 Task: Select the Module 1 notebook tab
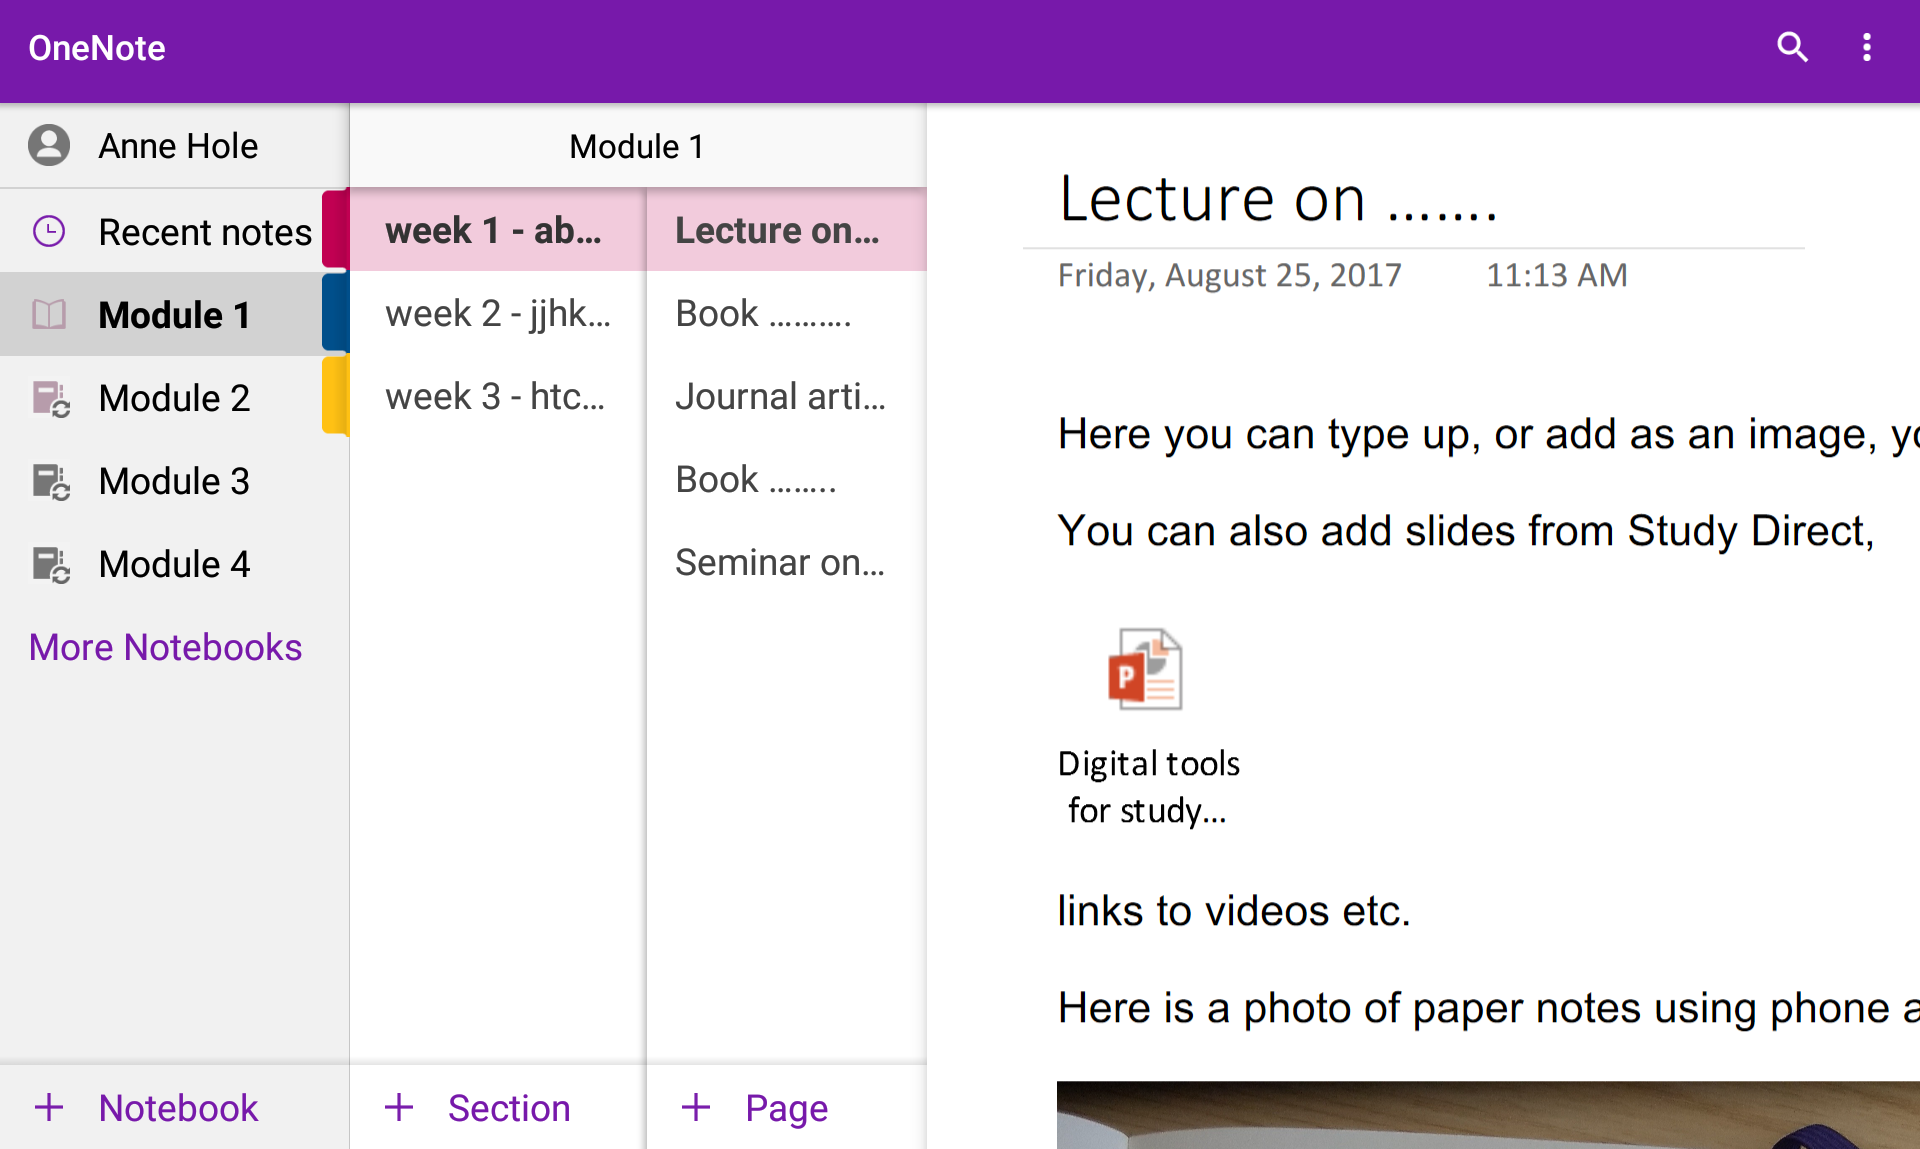pyautogui.click(x=175, y=313)
